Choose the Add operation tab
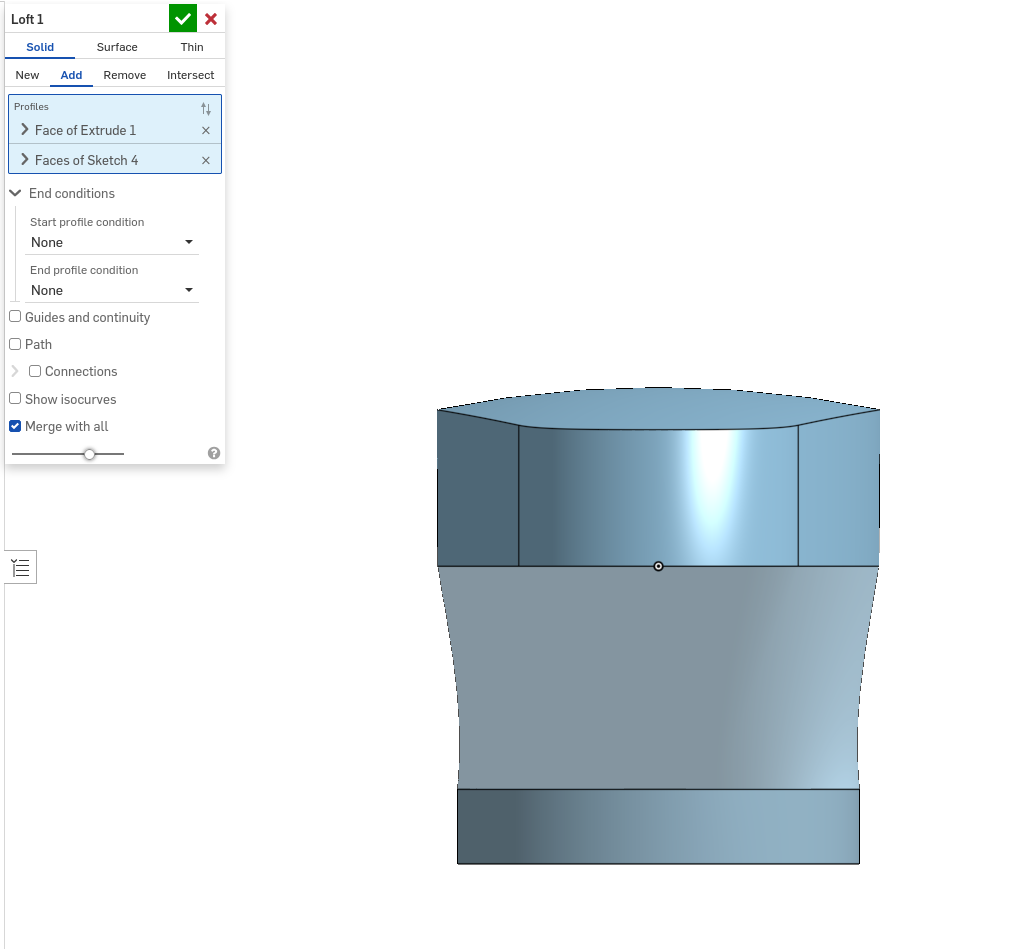Viewport: 1035px width, 949px height. tap(71, 75)
